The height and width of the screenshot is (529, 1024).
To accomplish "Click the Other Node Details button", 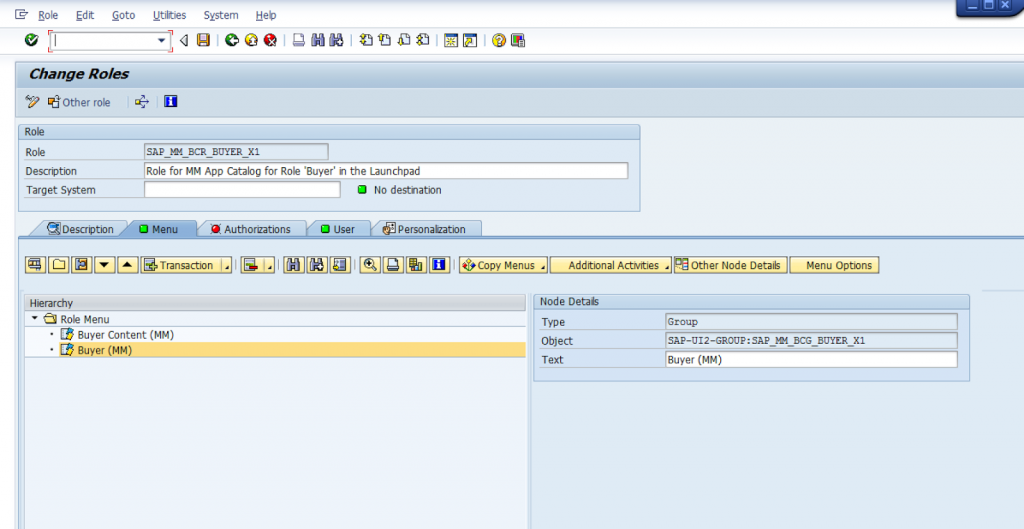I will (730, 265).
